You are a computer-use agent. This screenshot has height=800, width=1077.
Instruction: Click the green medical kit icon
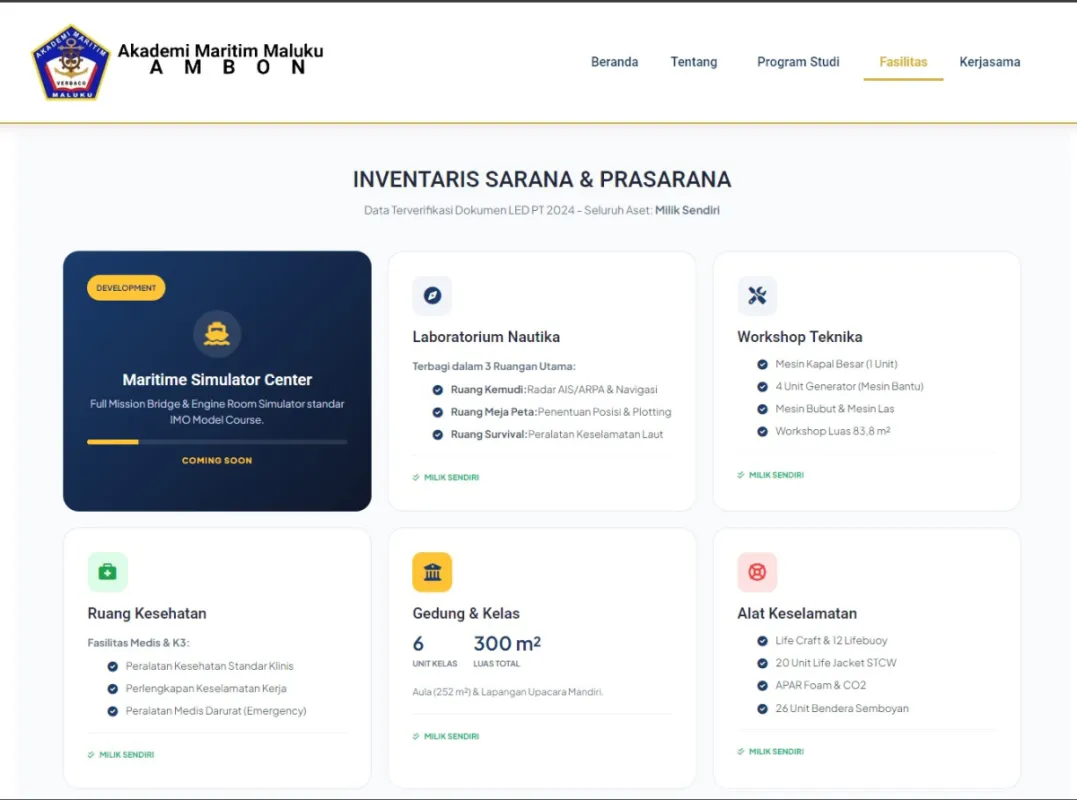pyautogui.click(x=108, y=572)
